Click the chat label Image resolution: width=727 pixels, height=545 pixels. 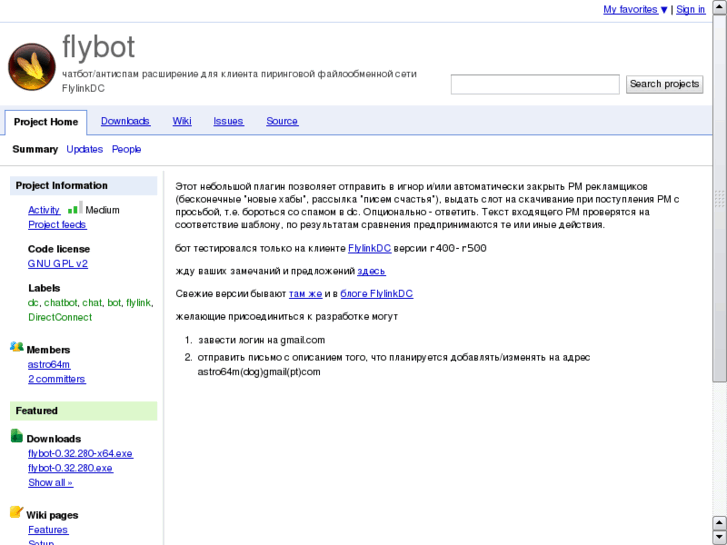pos(92,303)
